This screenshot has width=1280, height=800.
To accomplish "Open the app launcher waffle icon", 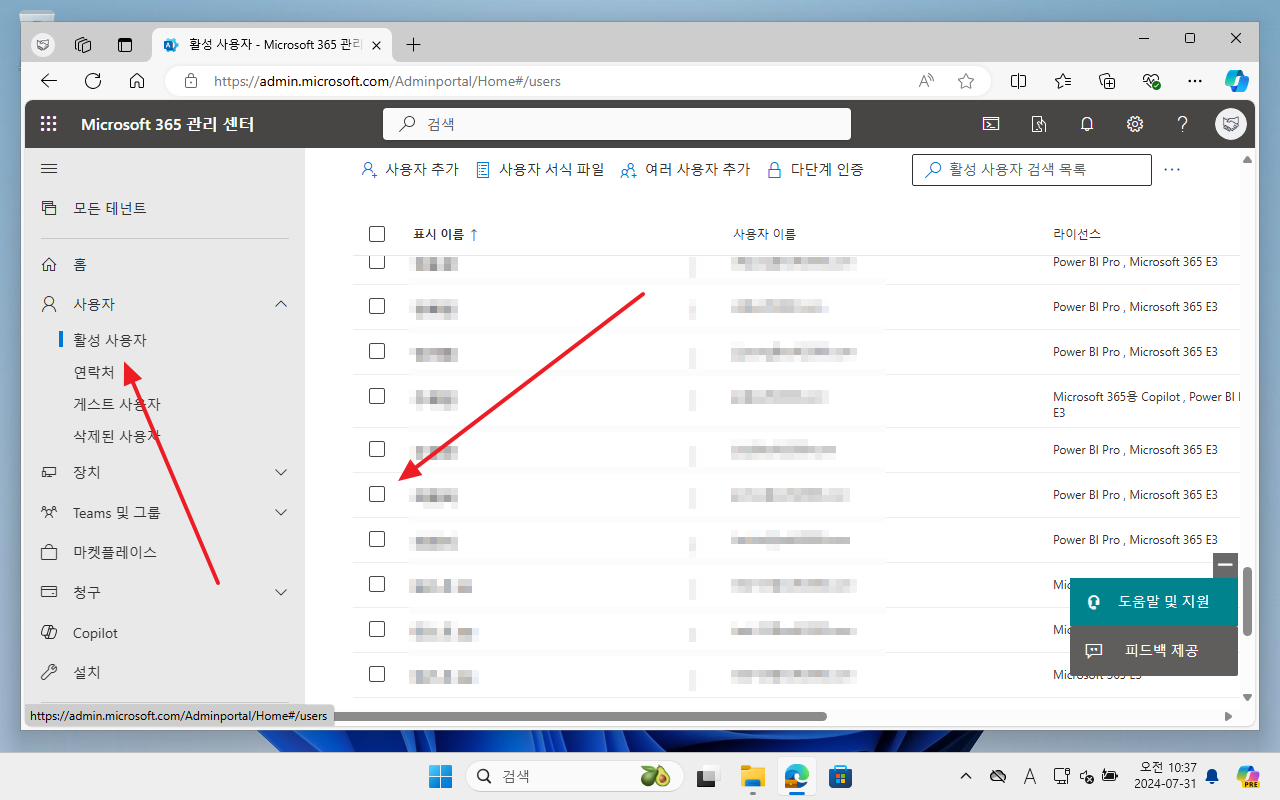I will click(48, 124).
